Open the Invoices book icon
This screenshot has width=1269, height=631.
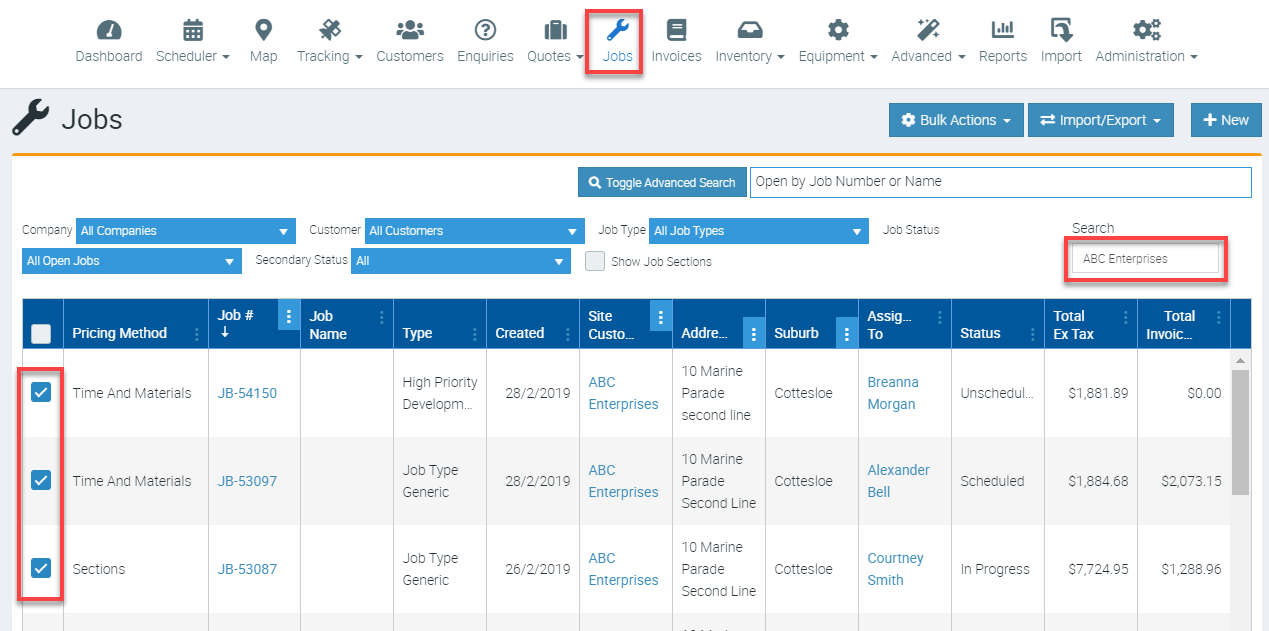[x=676, y=30]
